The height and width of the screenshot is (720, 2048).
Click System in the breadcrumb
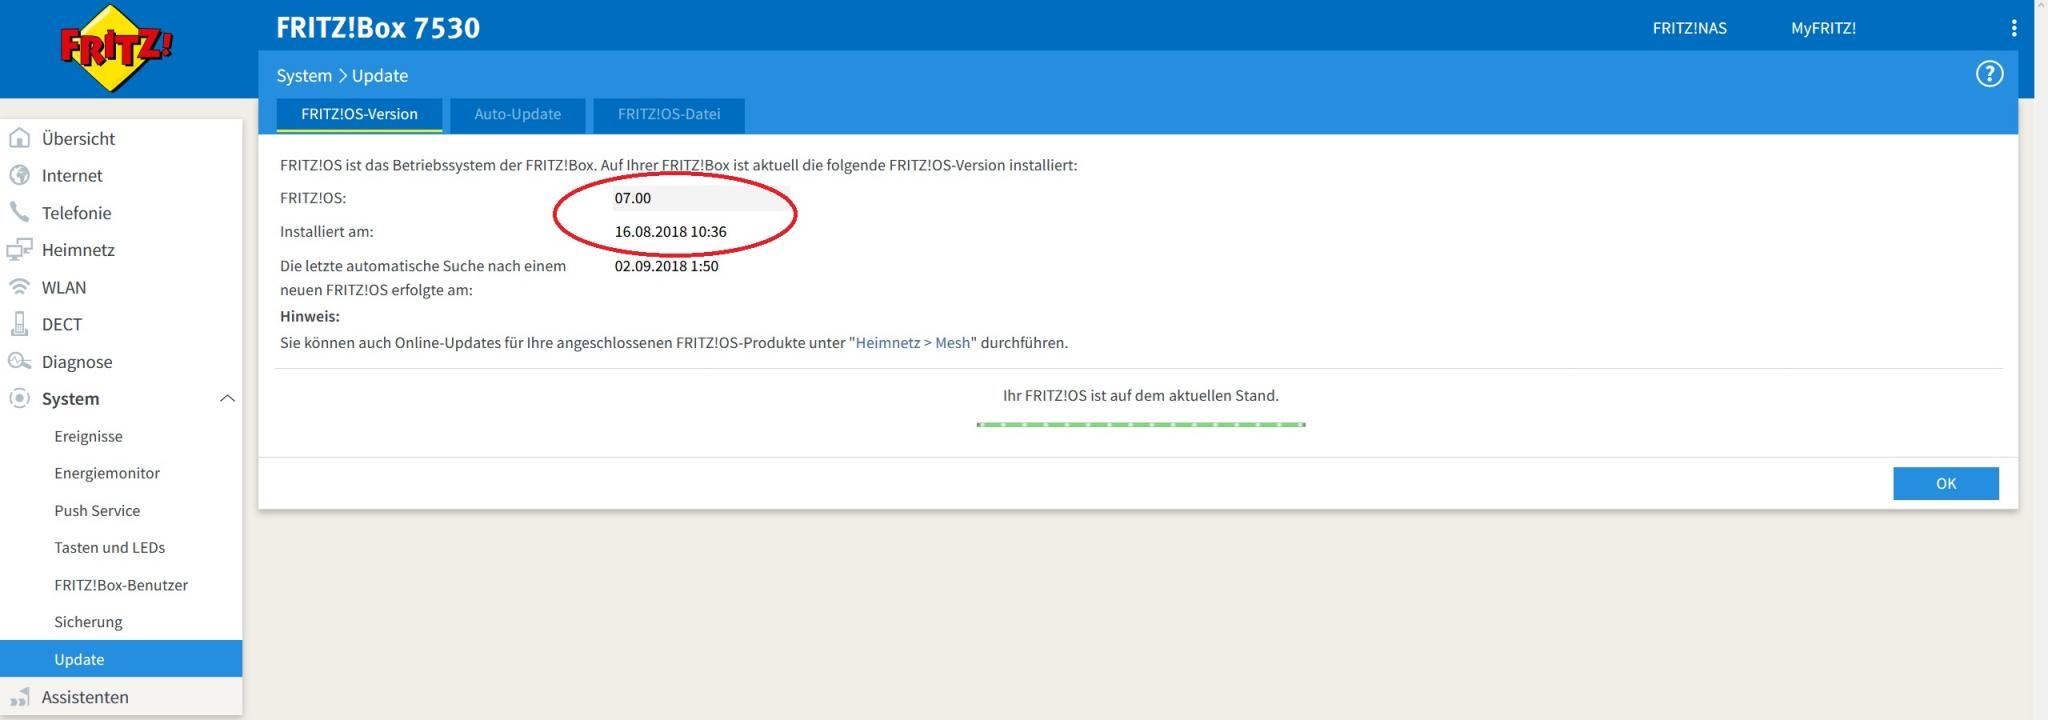pos(304,76)
